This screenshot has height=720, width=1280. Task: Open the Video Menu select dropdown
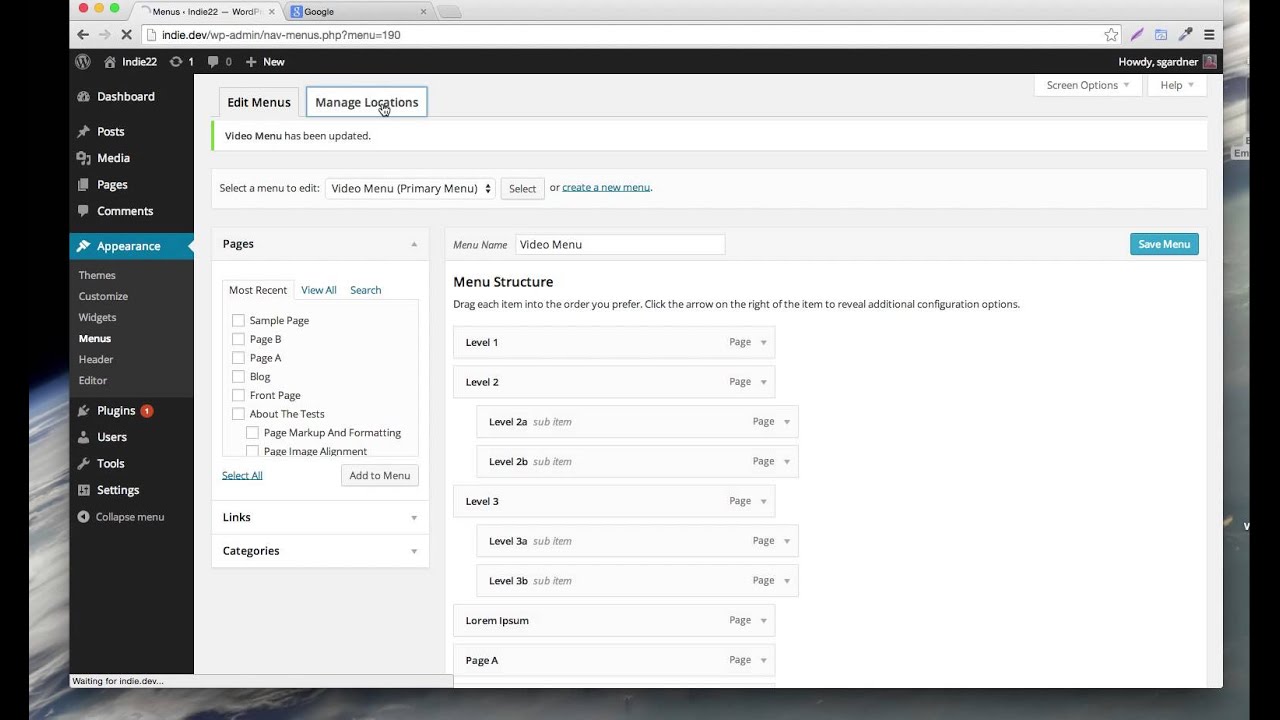[410, 188]
